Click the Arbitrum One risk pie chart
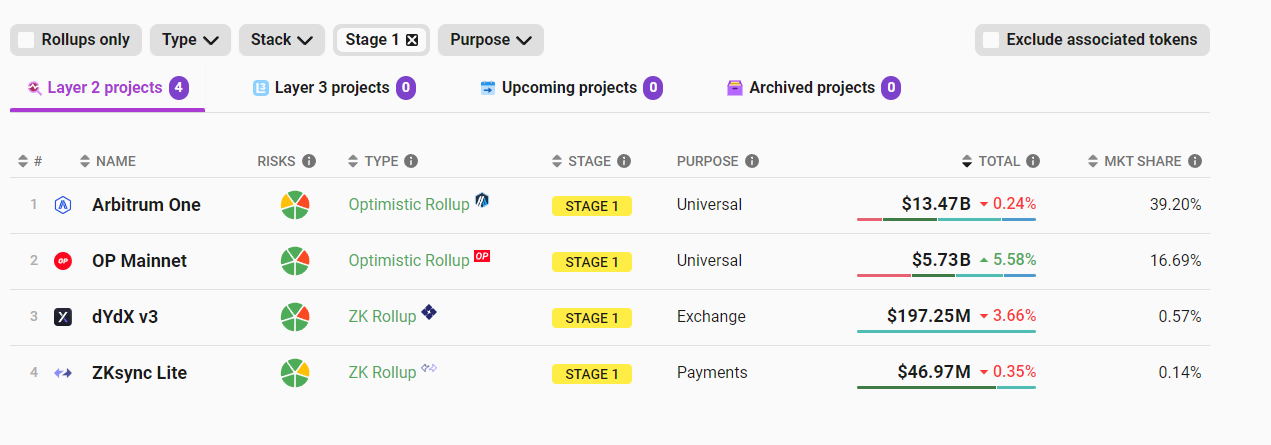 pyautogui.click(x=295, y=205)
